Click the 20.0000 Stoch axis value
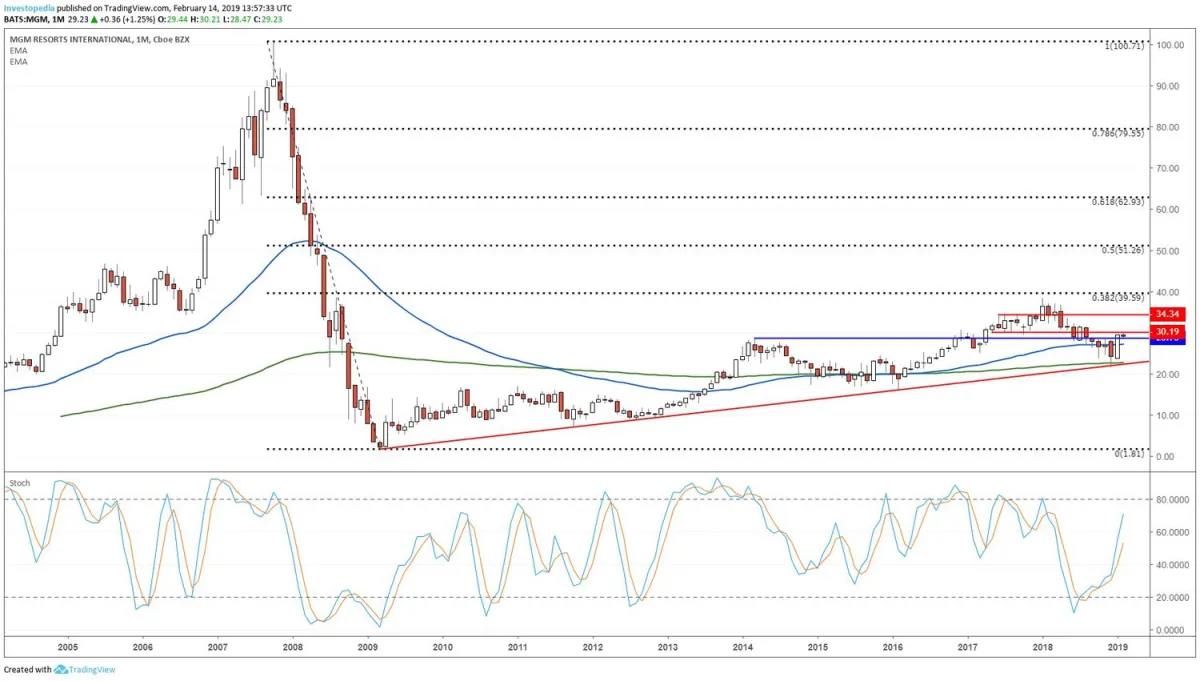The width and height of the screenshot is (1200, 681). coord(1172,598)
